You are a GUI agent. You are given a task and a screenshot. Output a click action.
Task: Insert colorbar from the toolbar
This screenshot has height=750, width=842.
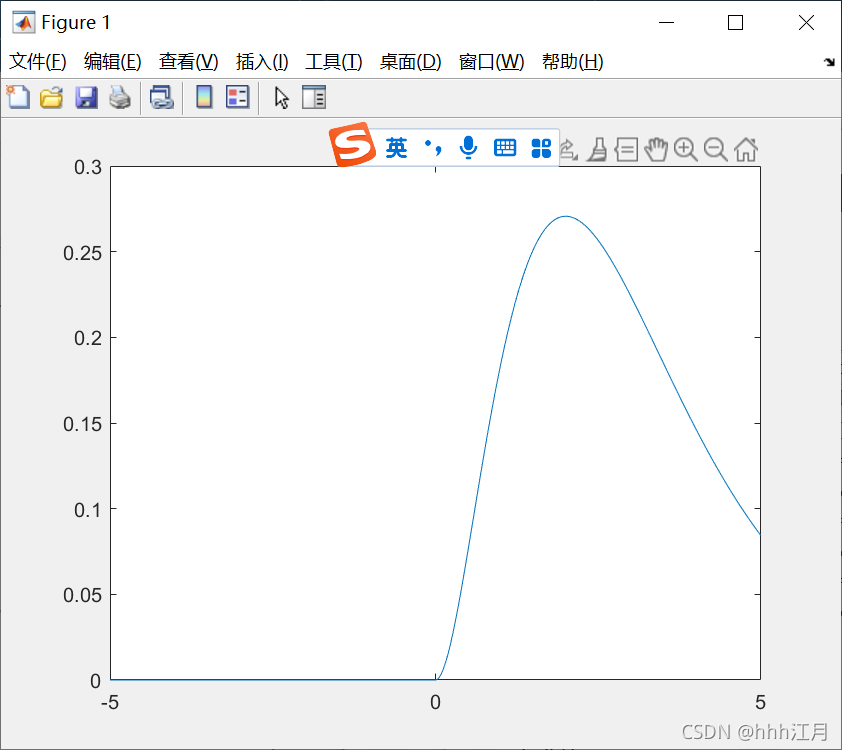click(x=204, y=98)
